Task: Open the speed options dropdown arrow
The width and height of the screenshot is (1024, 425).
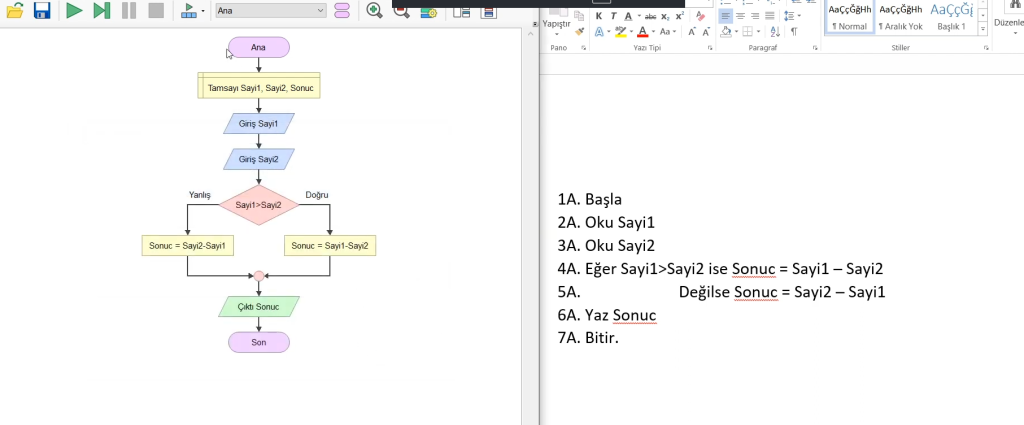Action: (x=204, y=11)
